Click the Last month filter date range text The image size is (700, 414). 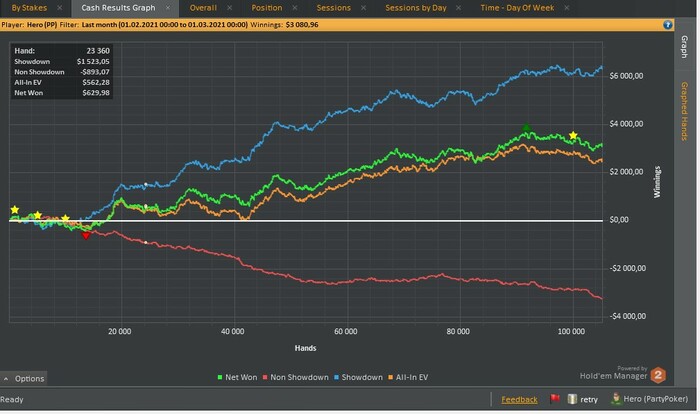(x=165, y=25)
